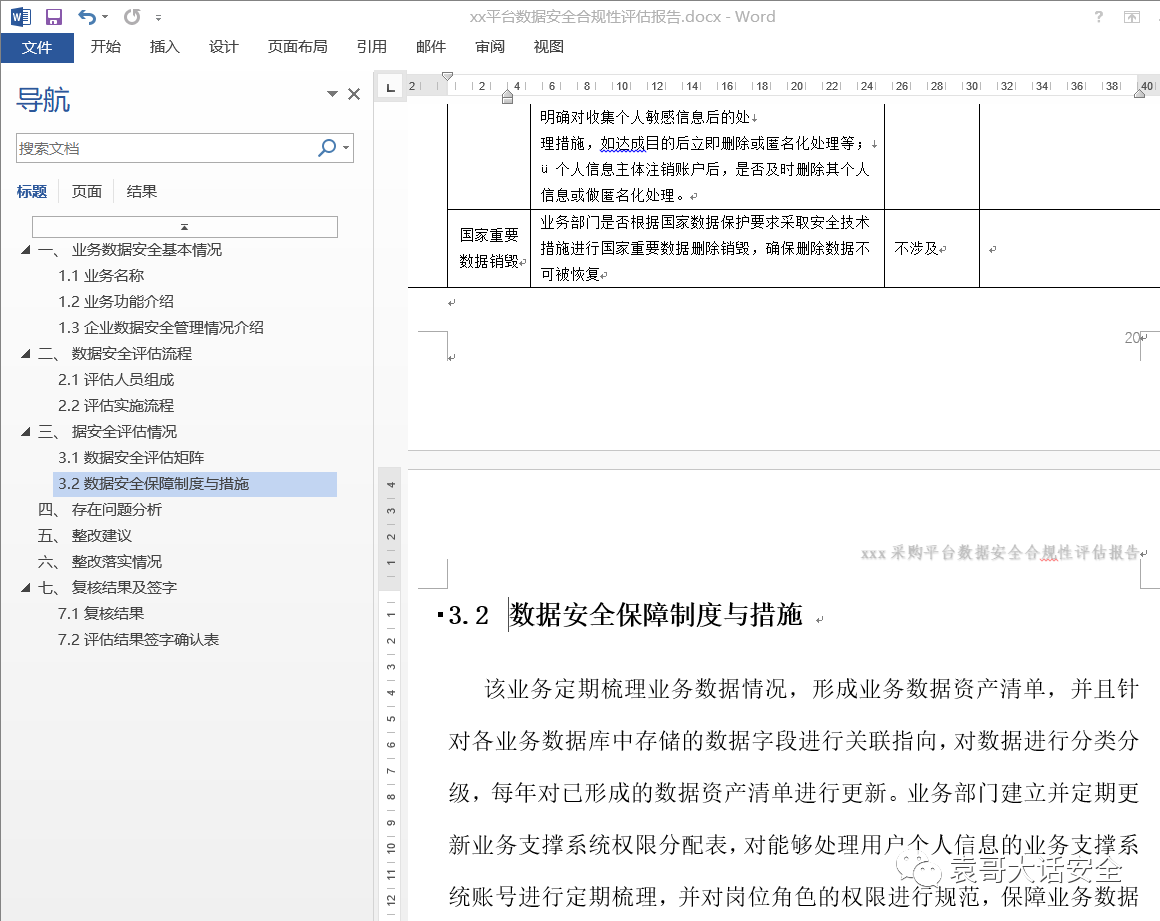
Task: Switch to the 页面 tab in navigation pane
Action: (88, 191)
